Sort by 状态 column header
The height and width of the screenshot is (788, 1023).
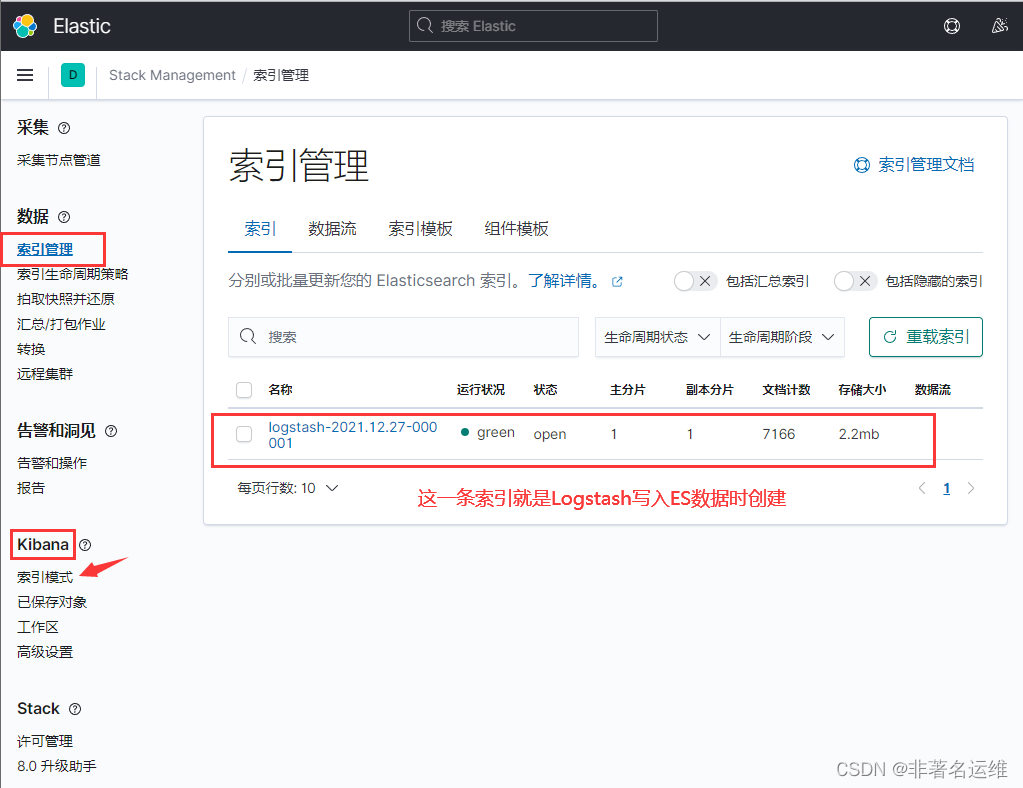tap(545, 389)
